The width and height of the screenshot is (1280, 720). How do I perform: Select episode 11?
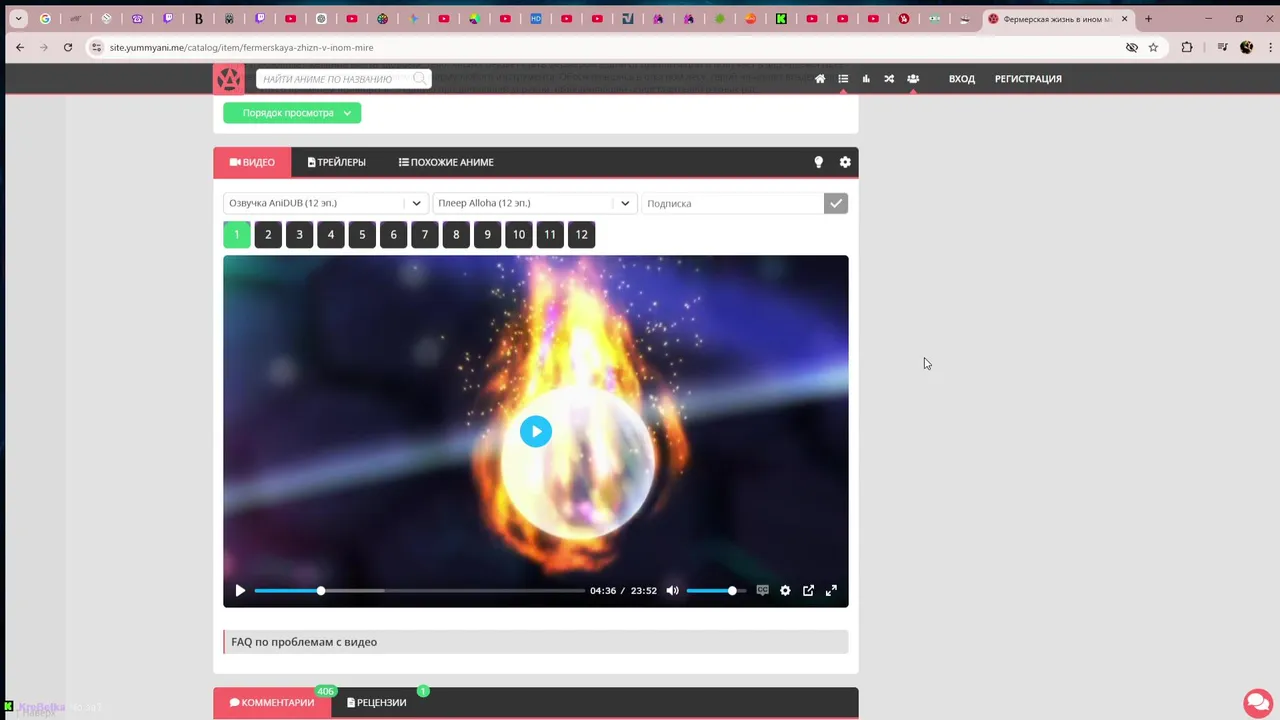coord(550,235)
